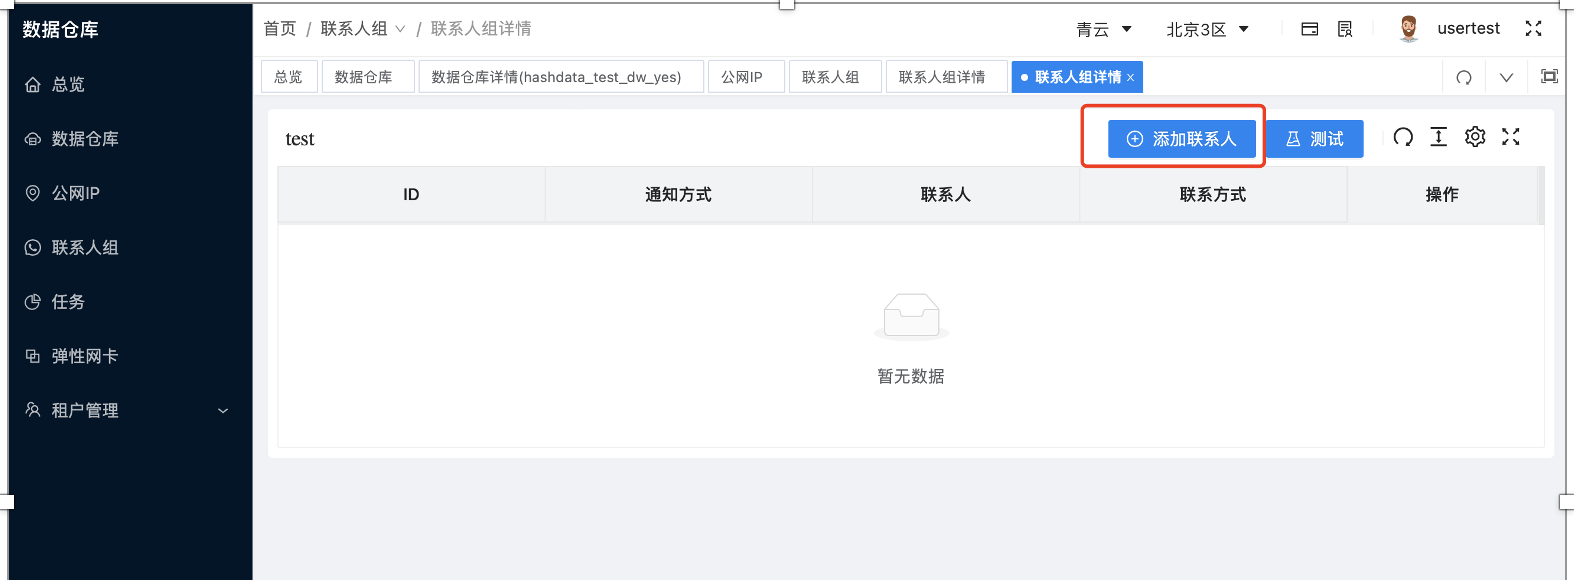Image resolution: width=1574 pixels, height=580 pixels.
Task: Open the usertest user menu
Action: pyautogui.click(x=1469, y=29)
